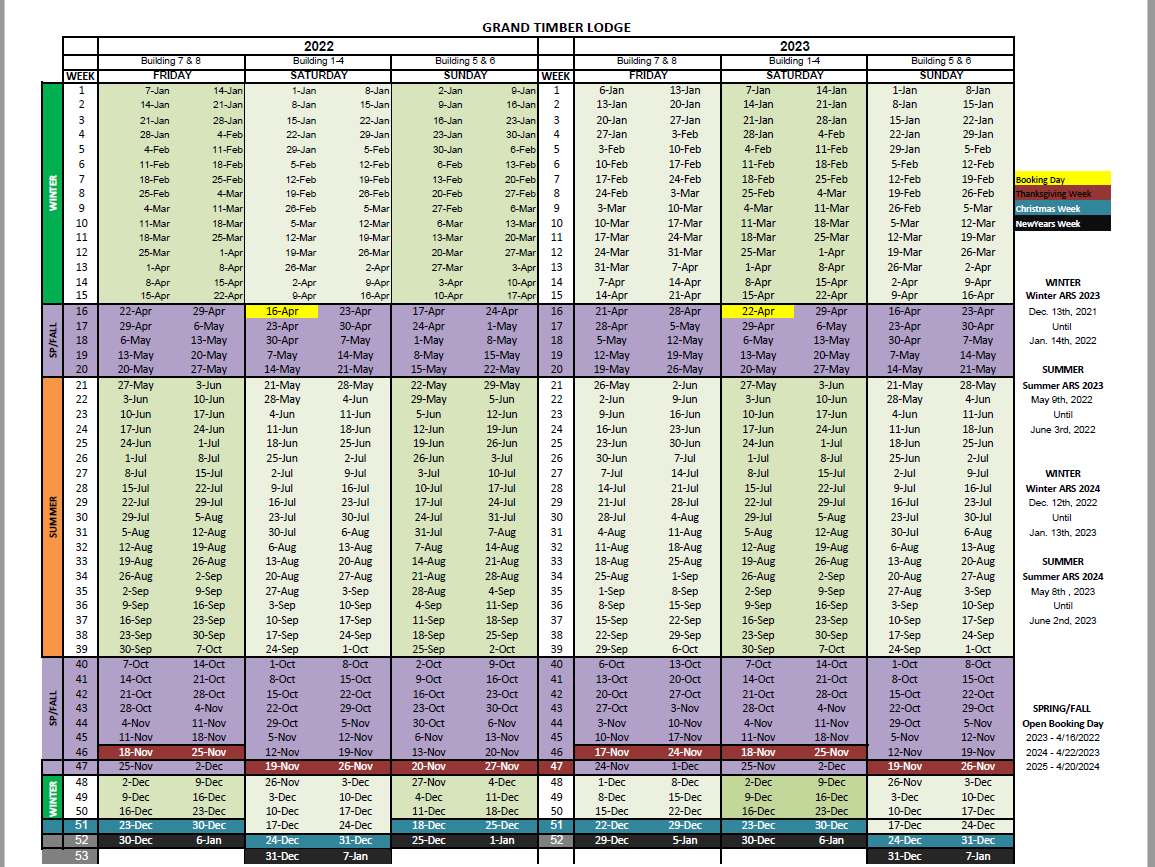Viewport: 1155px width, 867px height.
Task: Click the 2023 Building 1-4 header
Action: click(794, 61)
